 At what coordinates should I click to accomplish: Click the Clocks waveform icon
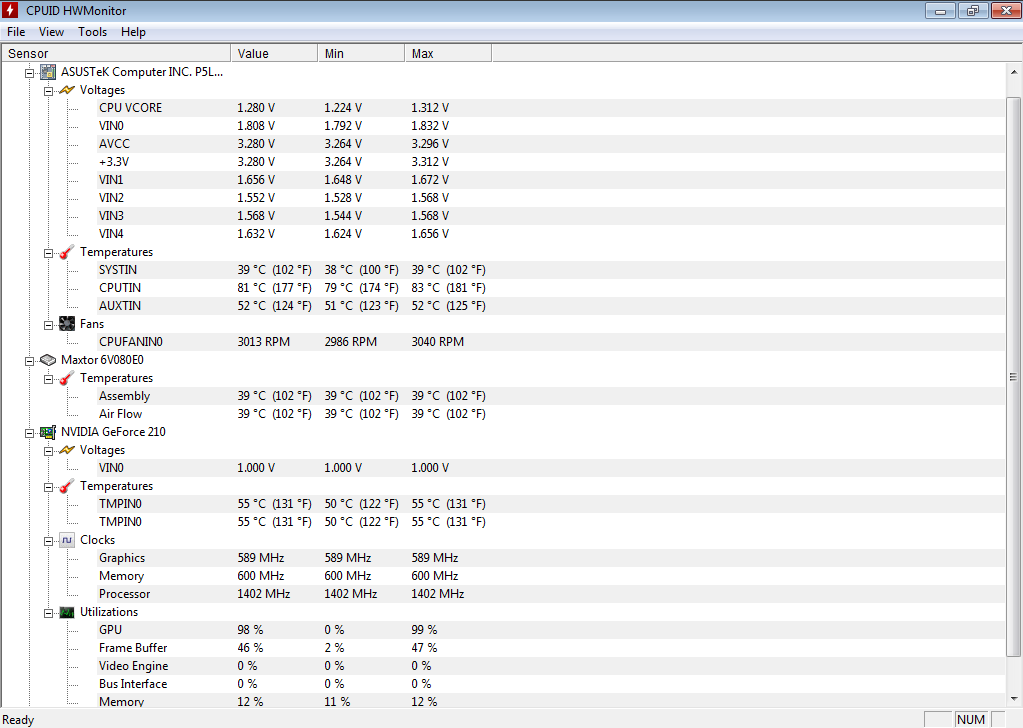pos(67,540)
